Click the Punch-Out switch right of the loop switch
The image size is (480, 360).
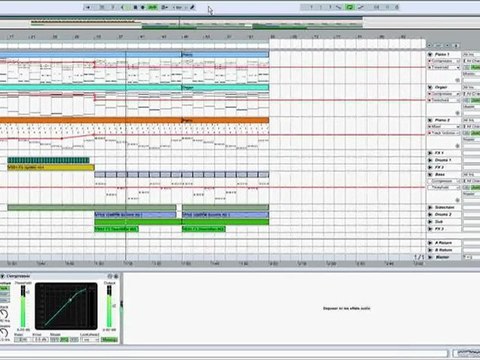tap(361, 7)
